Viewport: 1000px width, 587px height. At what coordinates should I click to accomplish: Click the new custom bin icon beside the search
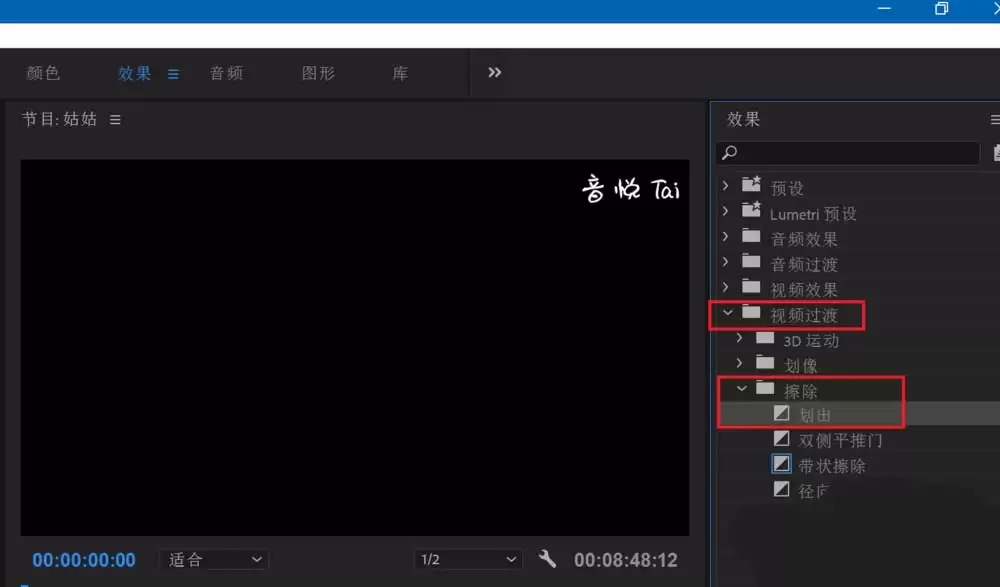994,152
